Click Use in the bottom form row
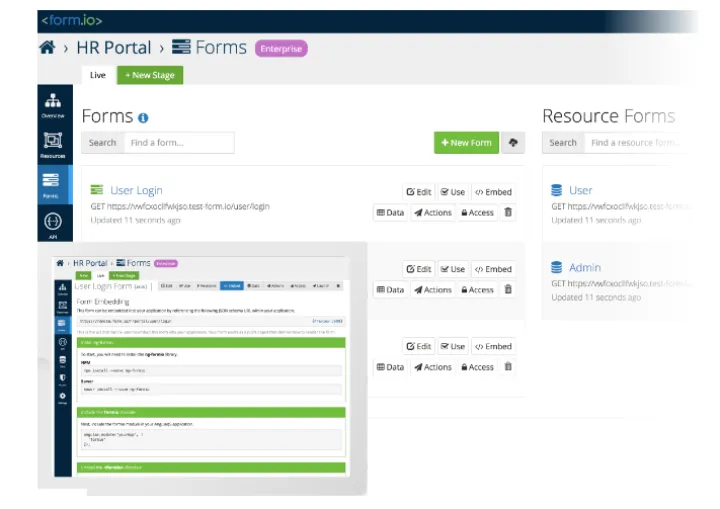Screen dimensions: 720x509 coord(453,346)
